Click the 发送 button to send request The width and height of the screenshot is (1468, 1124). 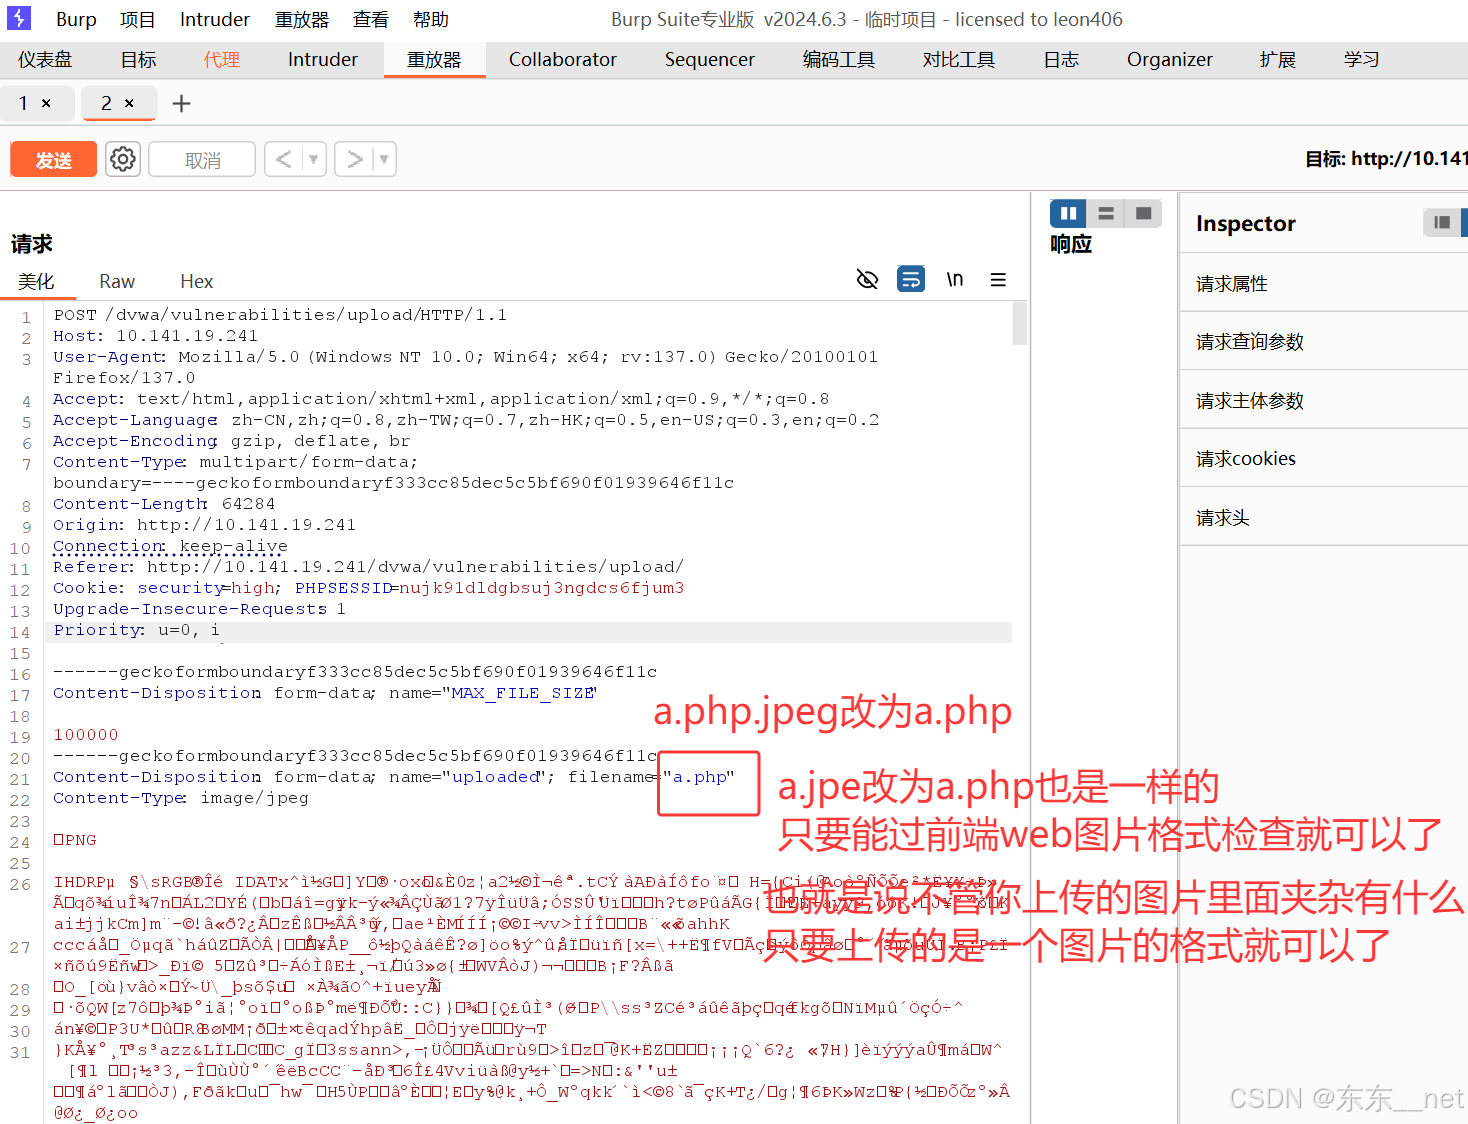53,160
